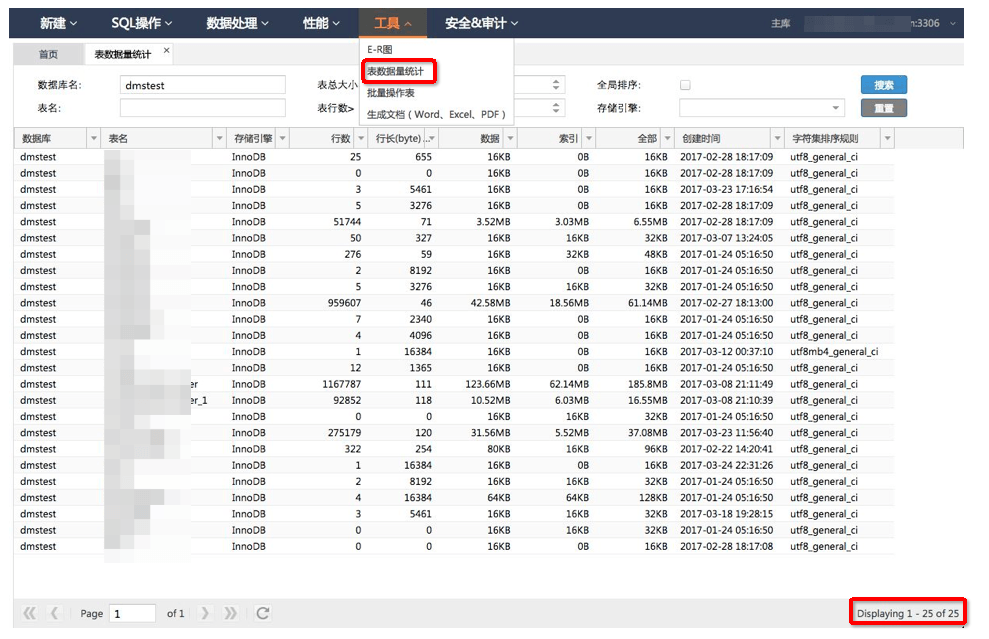This screenshot has width=989, height=639.
Task: Click the 48KB total size cell
Action: (655, 254)
